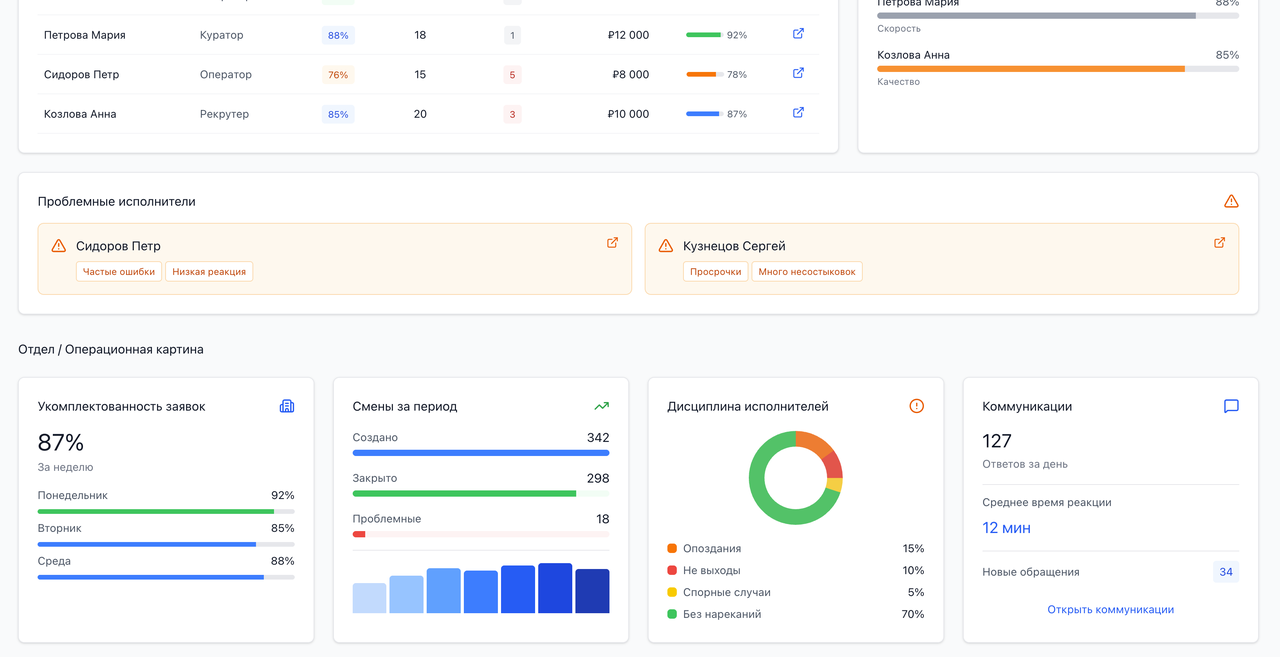Open external link on Сидоров Петр problem card
This screenshot has height=657, width=1280.
tap(611, 242)
